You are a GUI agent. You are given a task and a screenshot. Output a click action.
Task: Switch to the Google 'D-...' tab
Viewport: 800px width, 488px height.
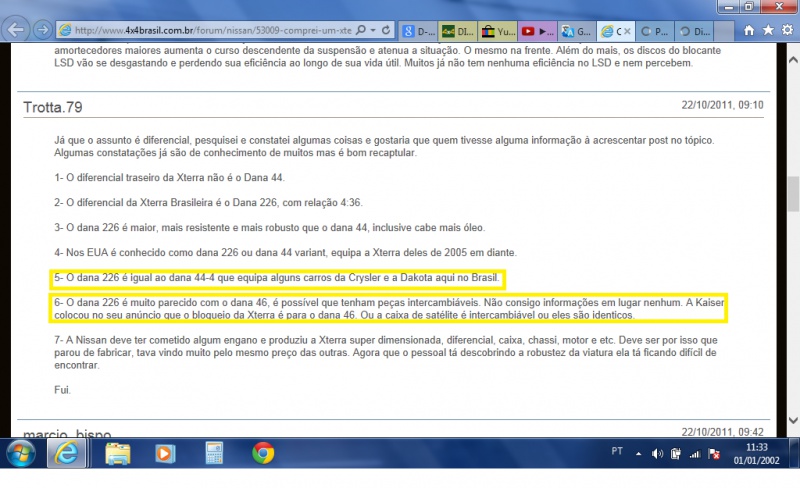tap(418, 31)
